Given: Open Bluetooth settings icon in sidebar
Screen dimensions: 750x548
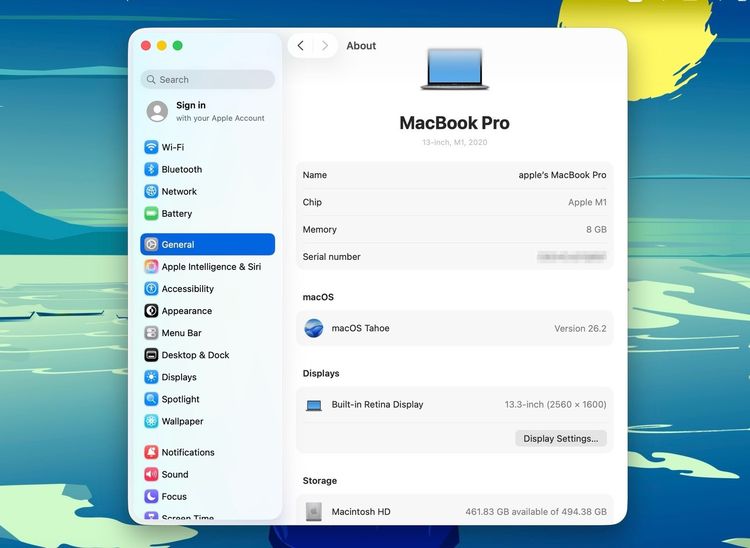Looking at the screenshot, I should (151, 169).
